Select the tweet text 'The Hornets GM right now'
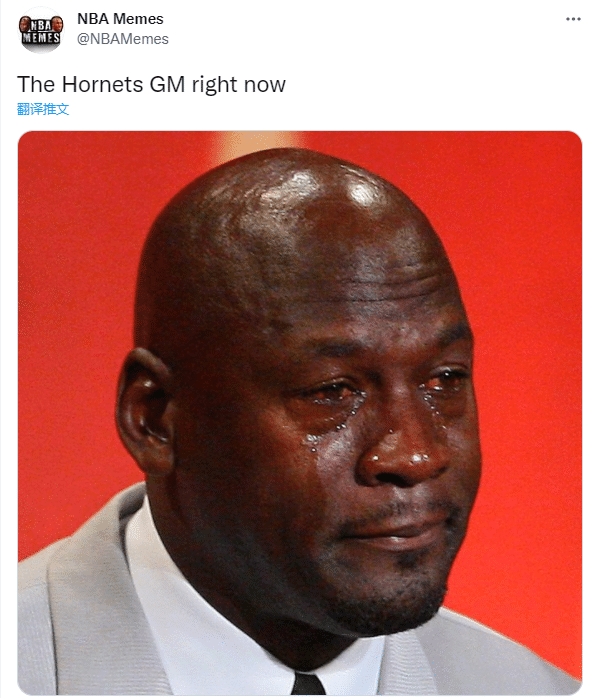 (x=151, y=84)
